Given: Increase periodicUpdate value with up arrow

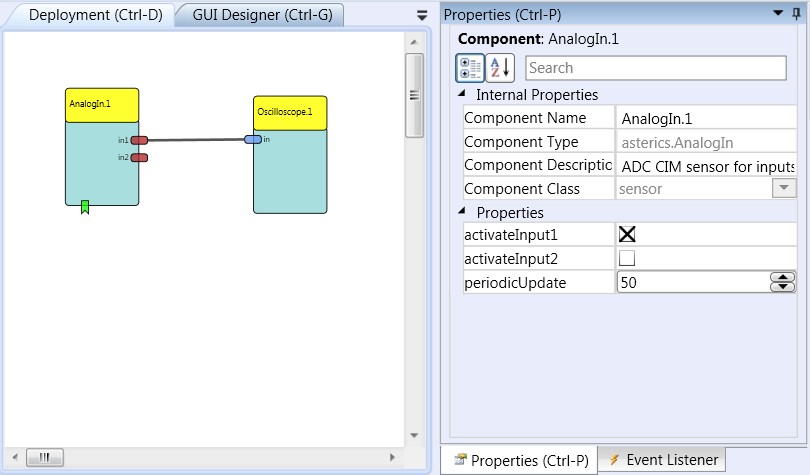Looking at the screenshot, I should click(x=783, y=277).
